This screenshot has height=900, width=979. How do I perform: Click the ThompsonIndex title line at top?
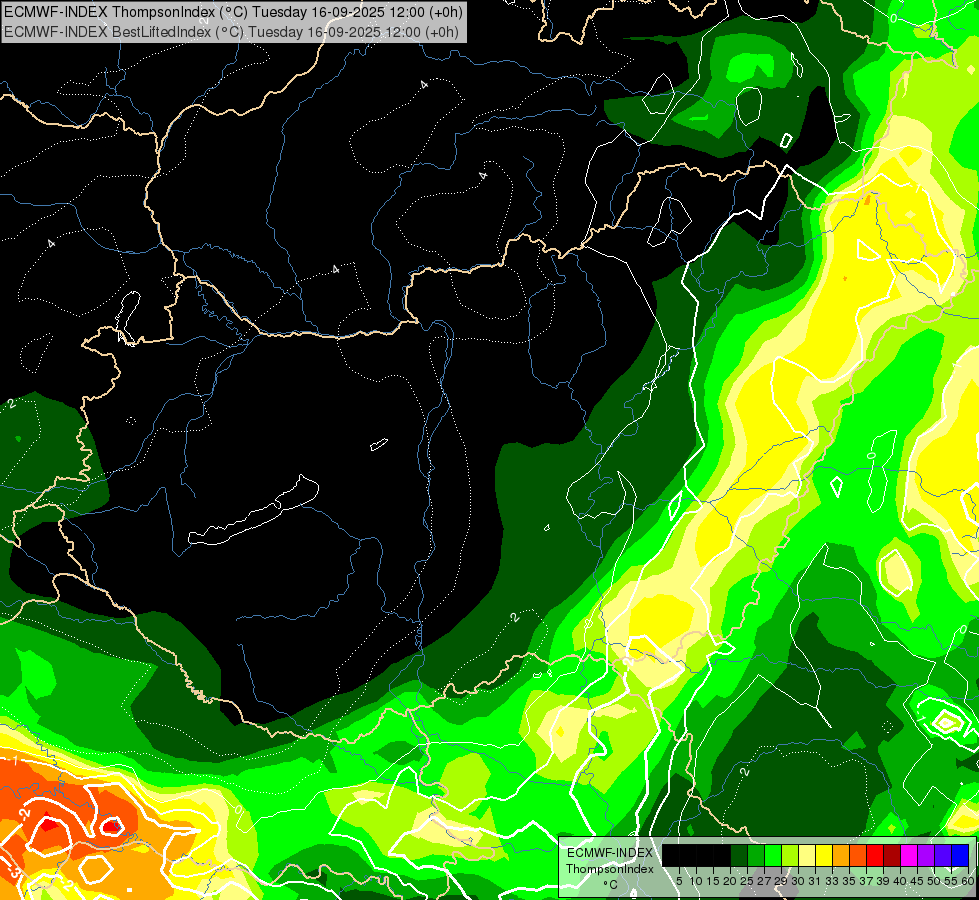point(232,12)
